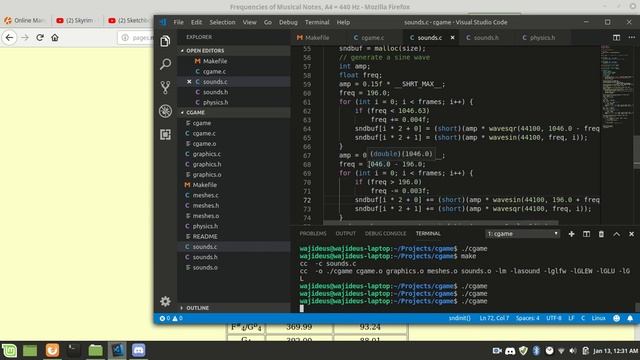
Task: Expand the Outline section
Action: click(x=234, y=308)
